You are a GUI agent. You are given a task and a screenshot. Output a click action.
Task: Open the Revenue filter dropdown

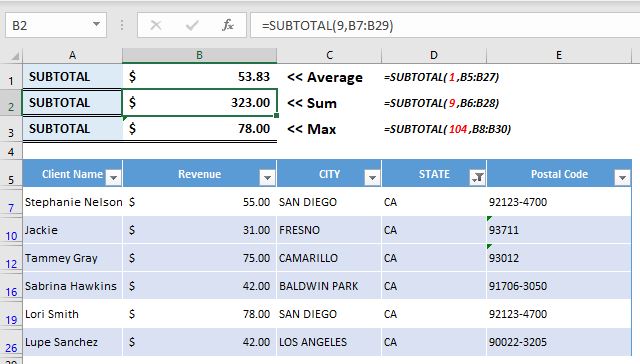tap(267, 178)
